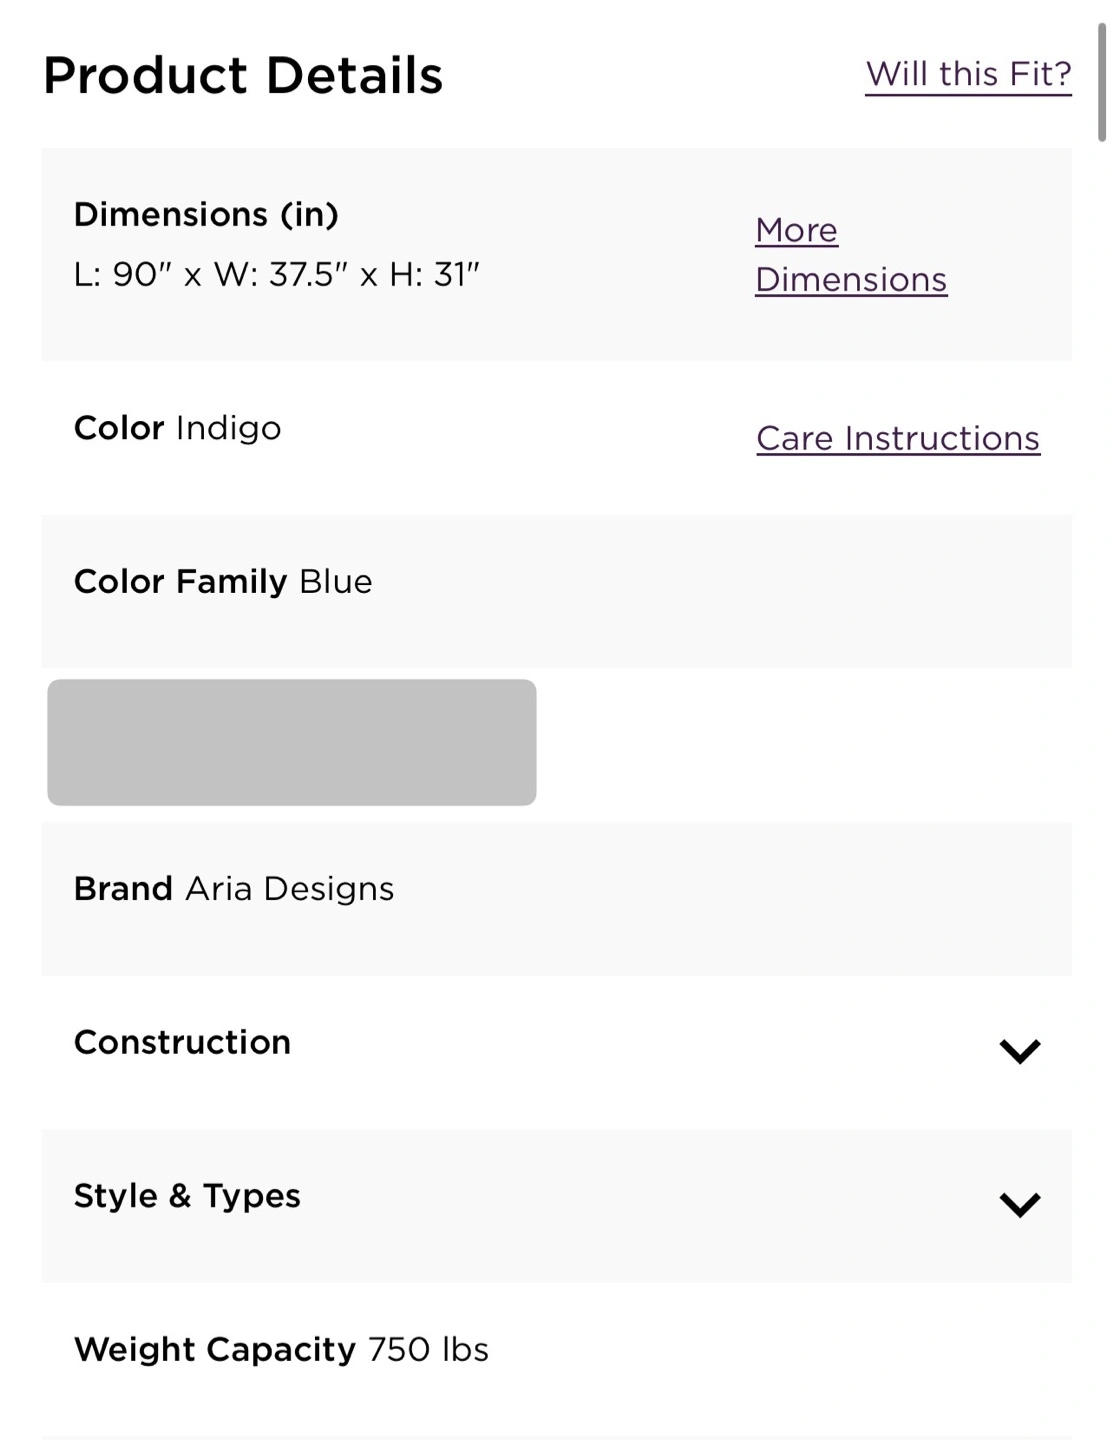Click the 750 lbs value
Screen dimensions: 1114x1440
click(429, 1349)
